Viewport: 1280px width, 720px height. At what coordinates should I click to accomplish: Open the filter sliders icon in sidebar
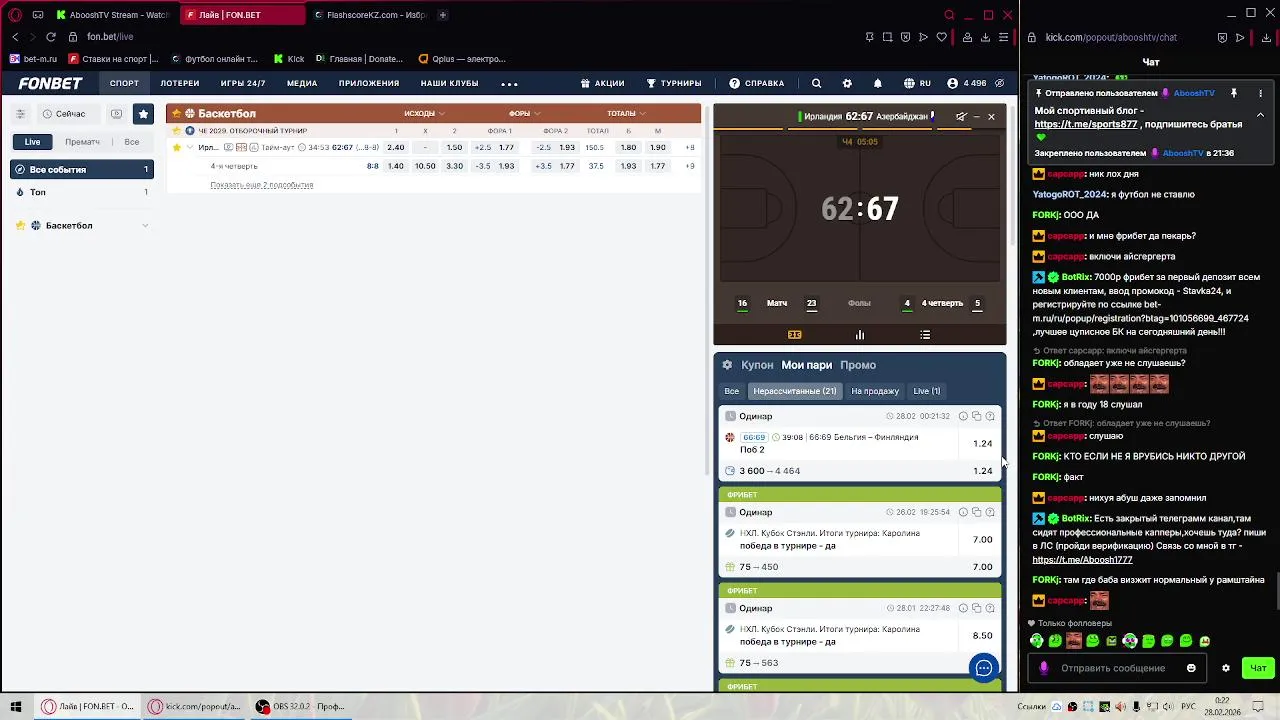tap(22, 114)
